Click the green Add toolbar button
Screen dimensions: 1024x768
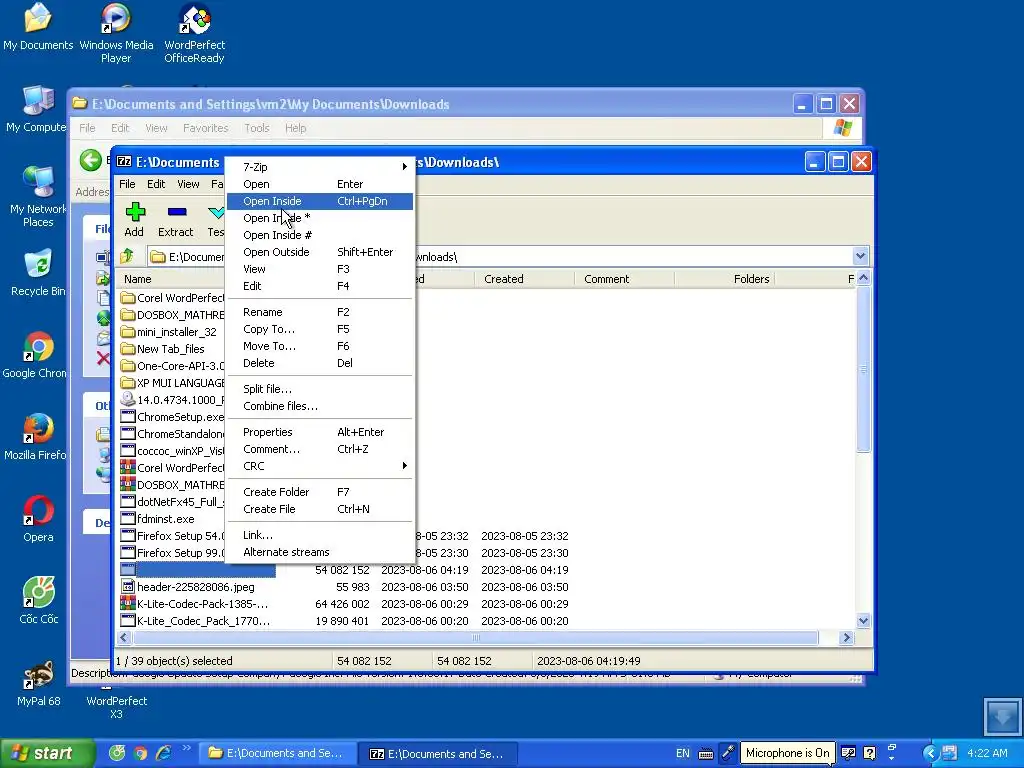(135, 220)
